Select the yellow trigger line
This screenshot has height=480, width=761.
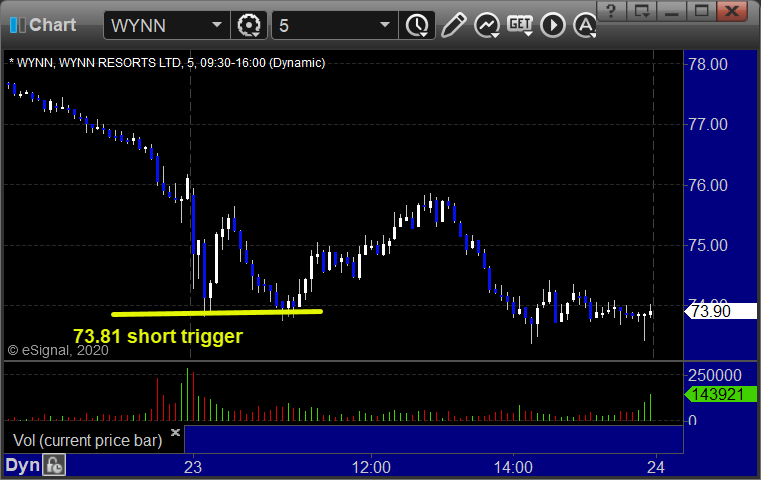[216, 313]
